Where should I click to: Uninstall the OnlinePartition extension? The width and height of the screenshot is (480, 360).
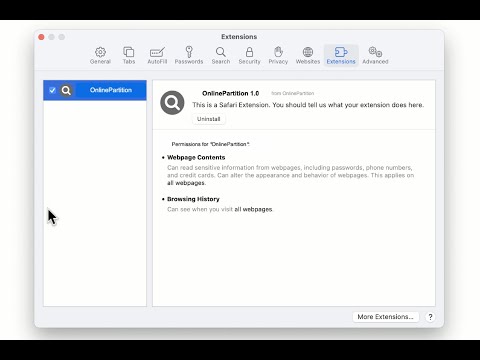209,119
